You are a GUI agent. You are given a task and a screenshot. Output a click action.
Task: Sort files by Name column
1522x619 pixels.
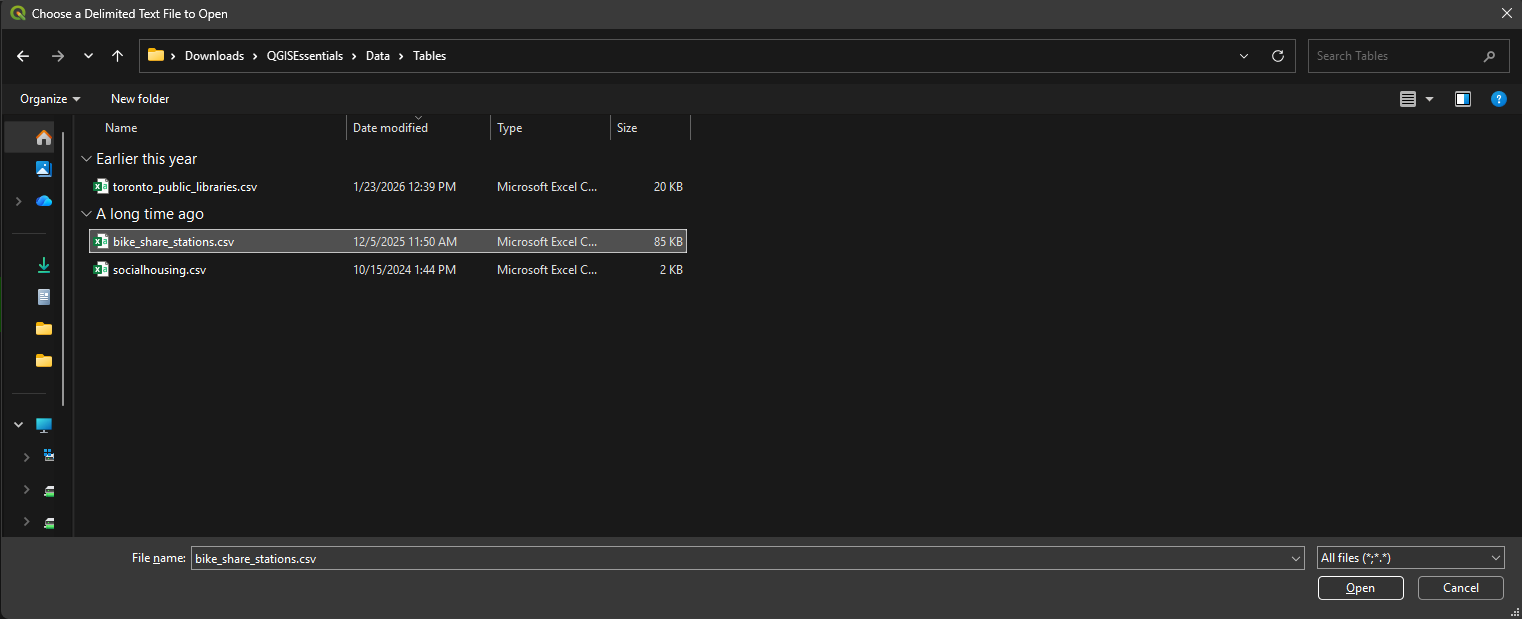point(121,128)
